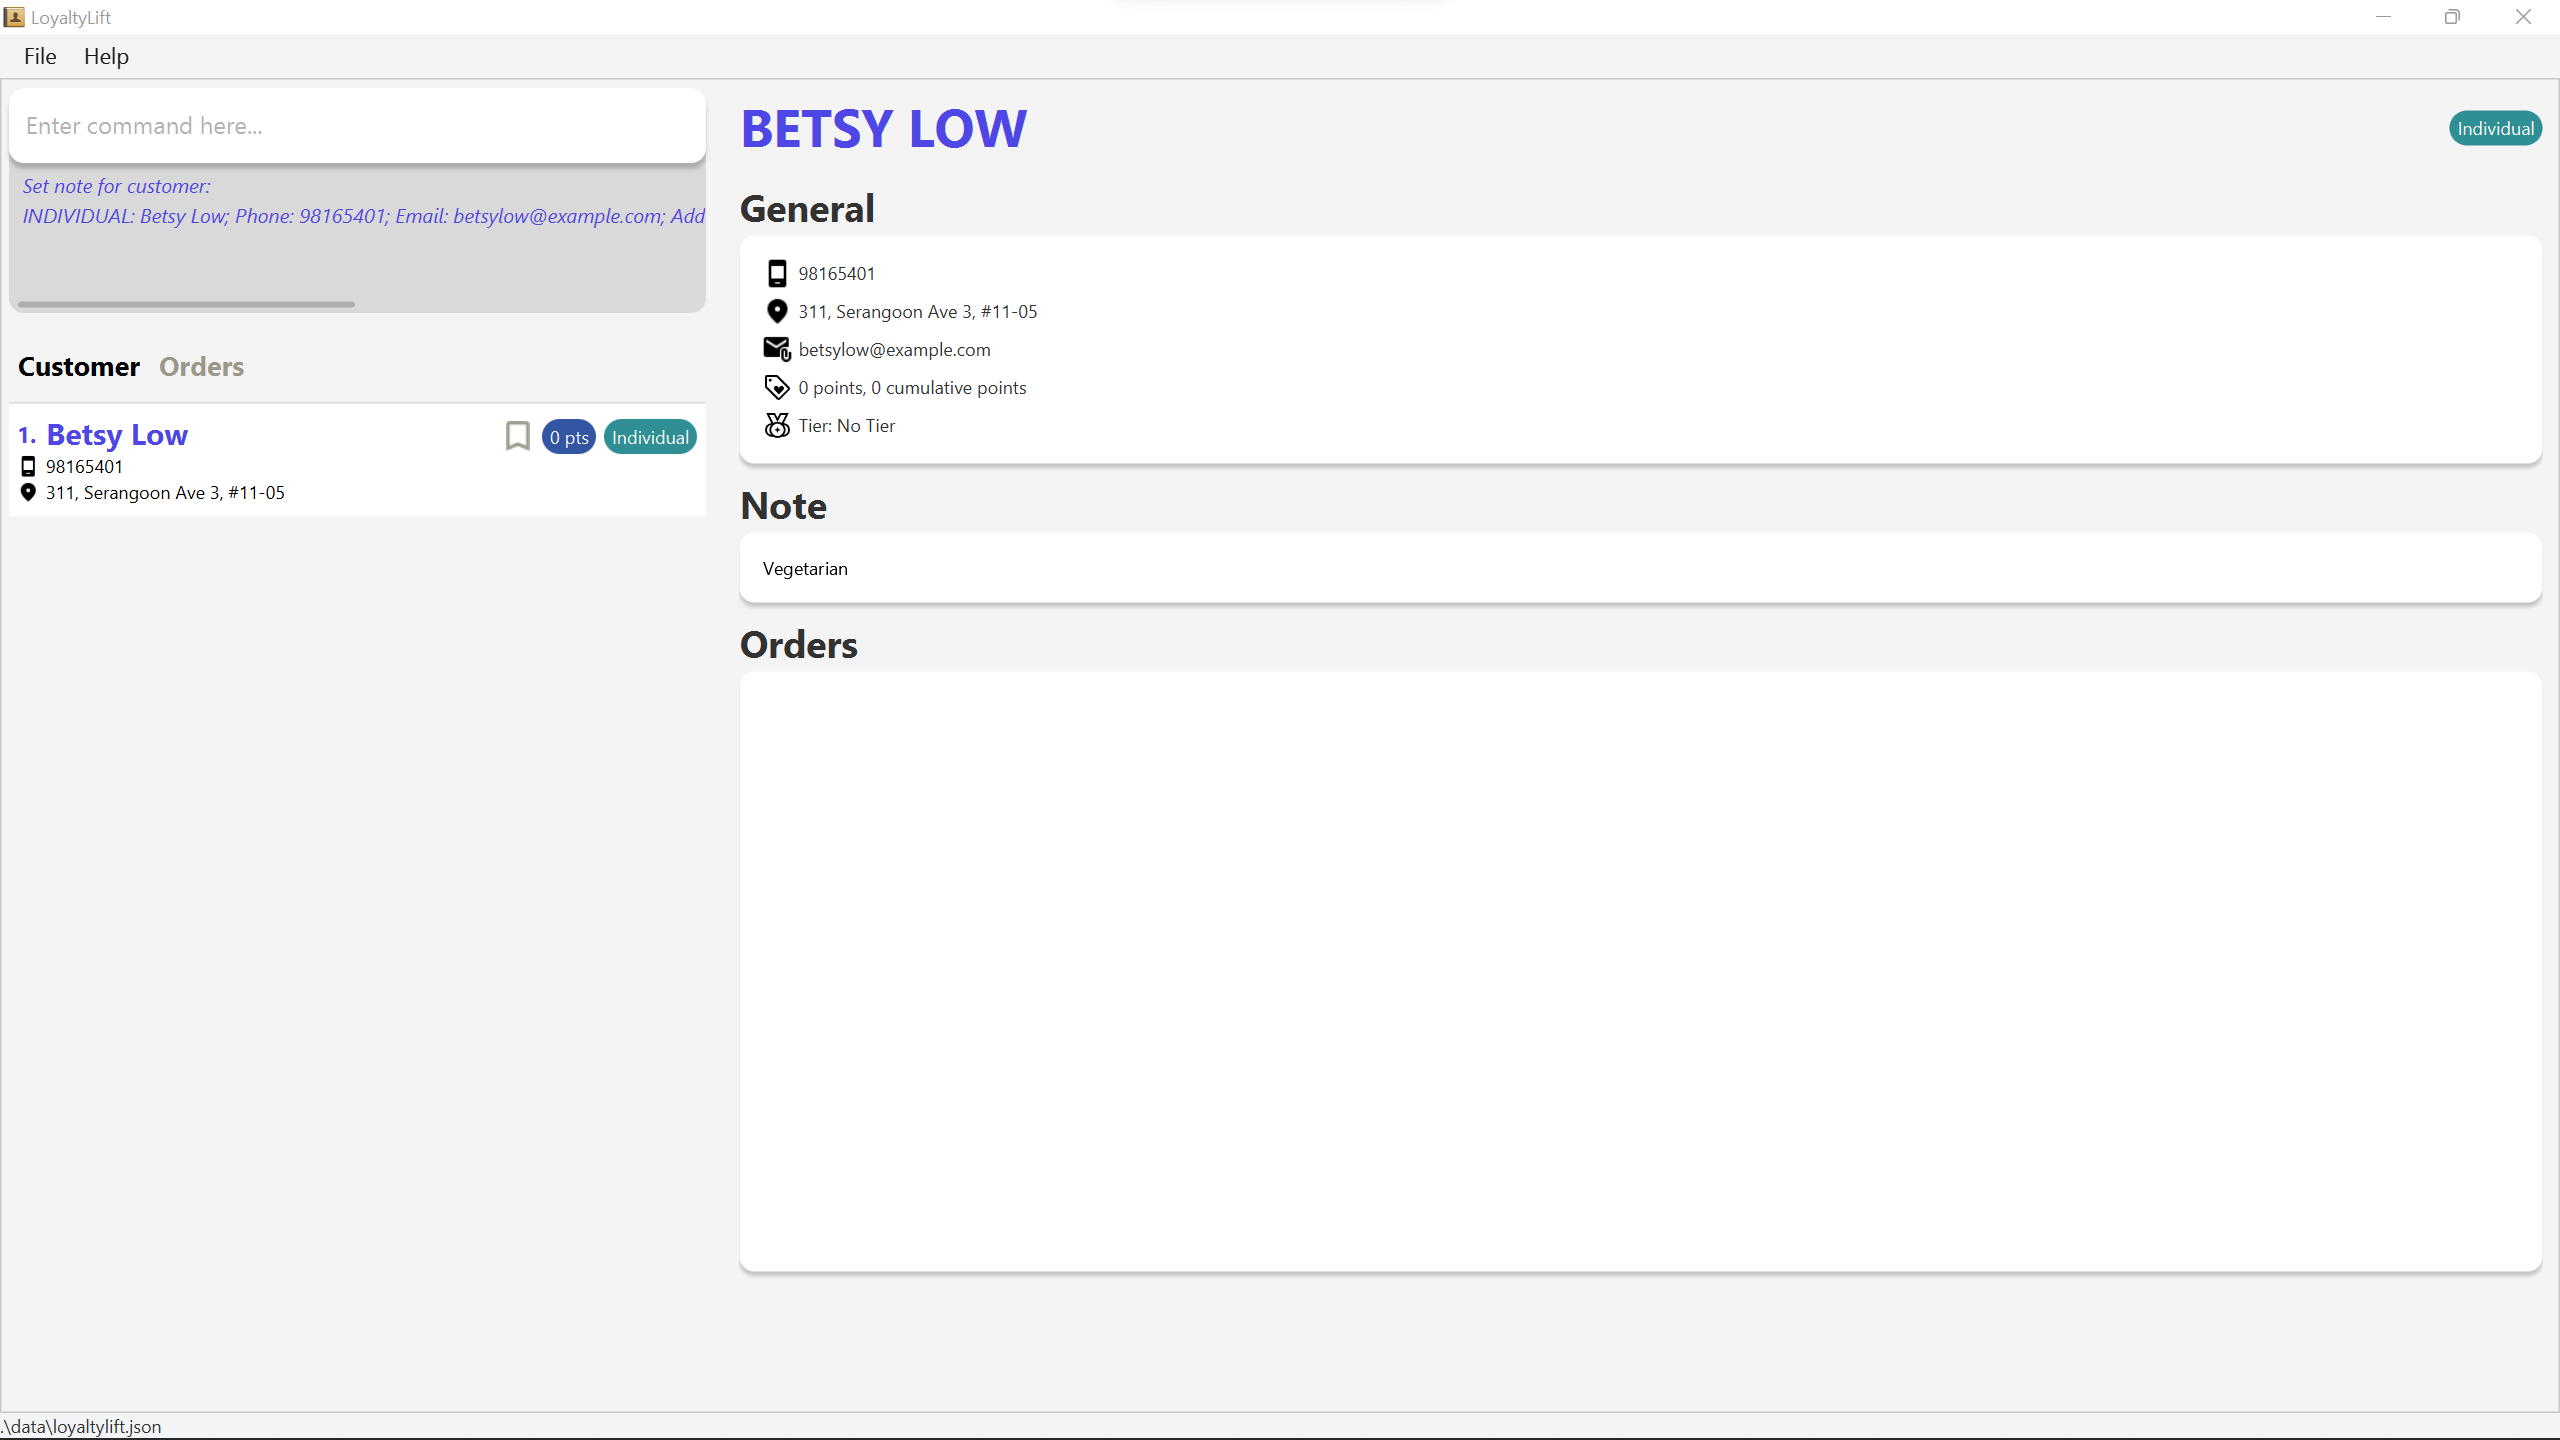
Task: Click the 'Set note for customer:' result message
Action: 117,186
